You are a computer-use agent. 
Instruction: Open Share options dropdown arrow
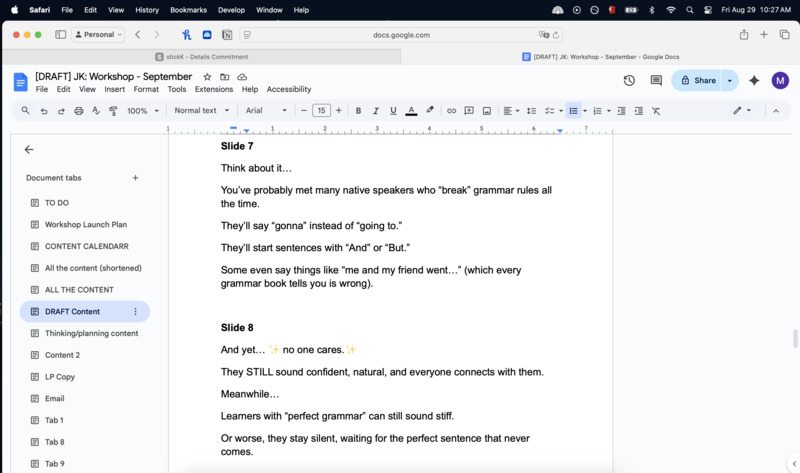click(x=730, y=81)
